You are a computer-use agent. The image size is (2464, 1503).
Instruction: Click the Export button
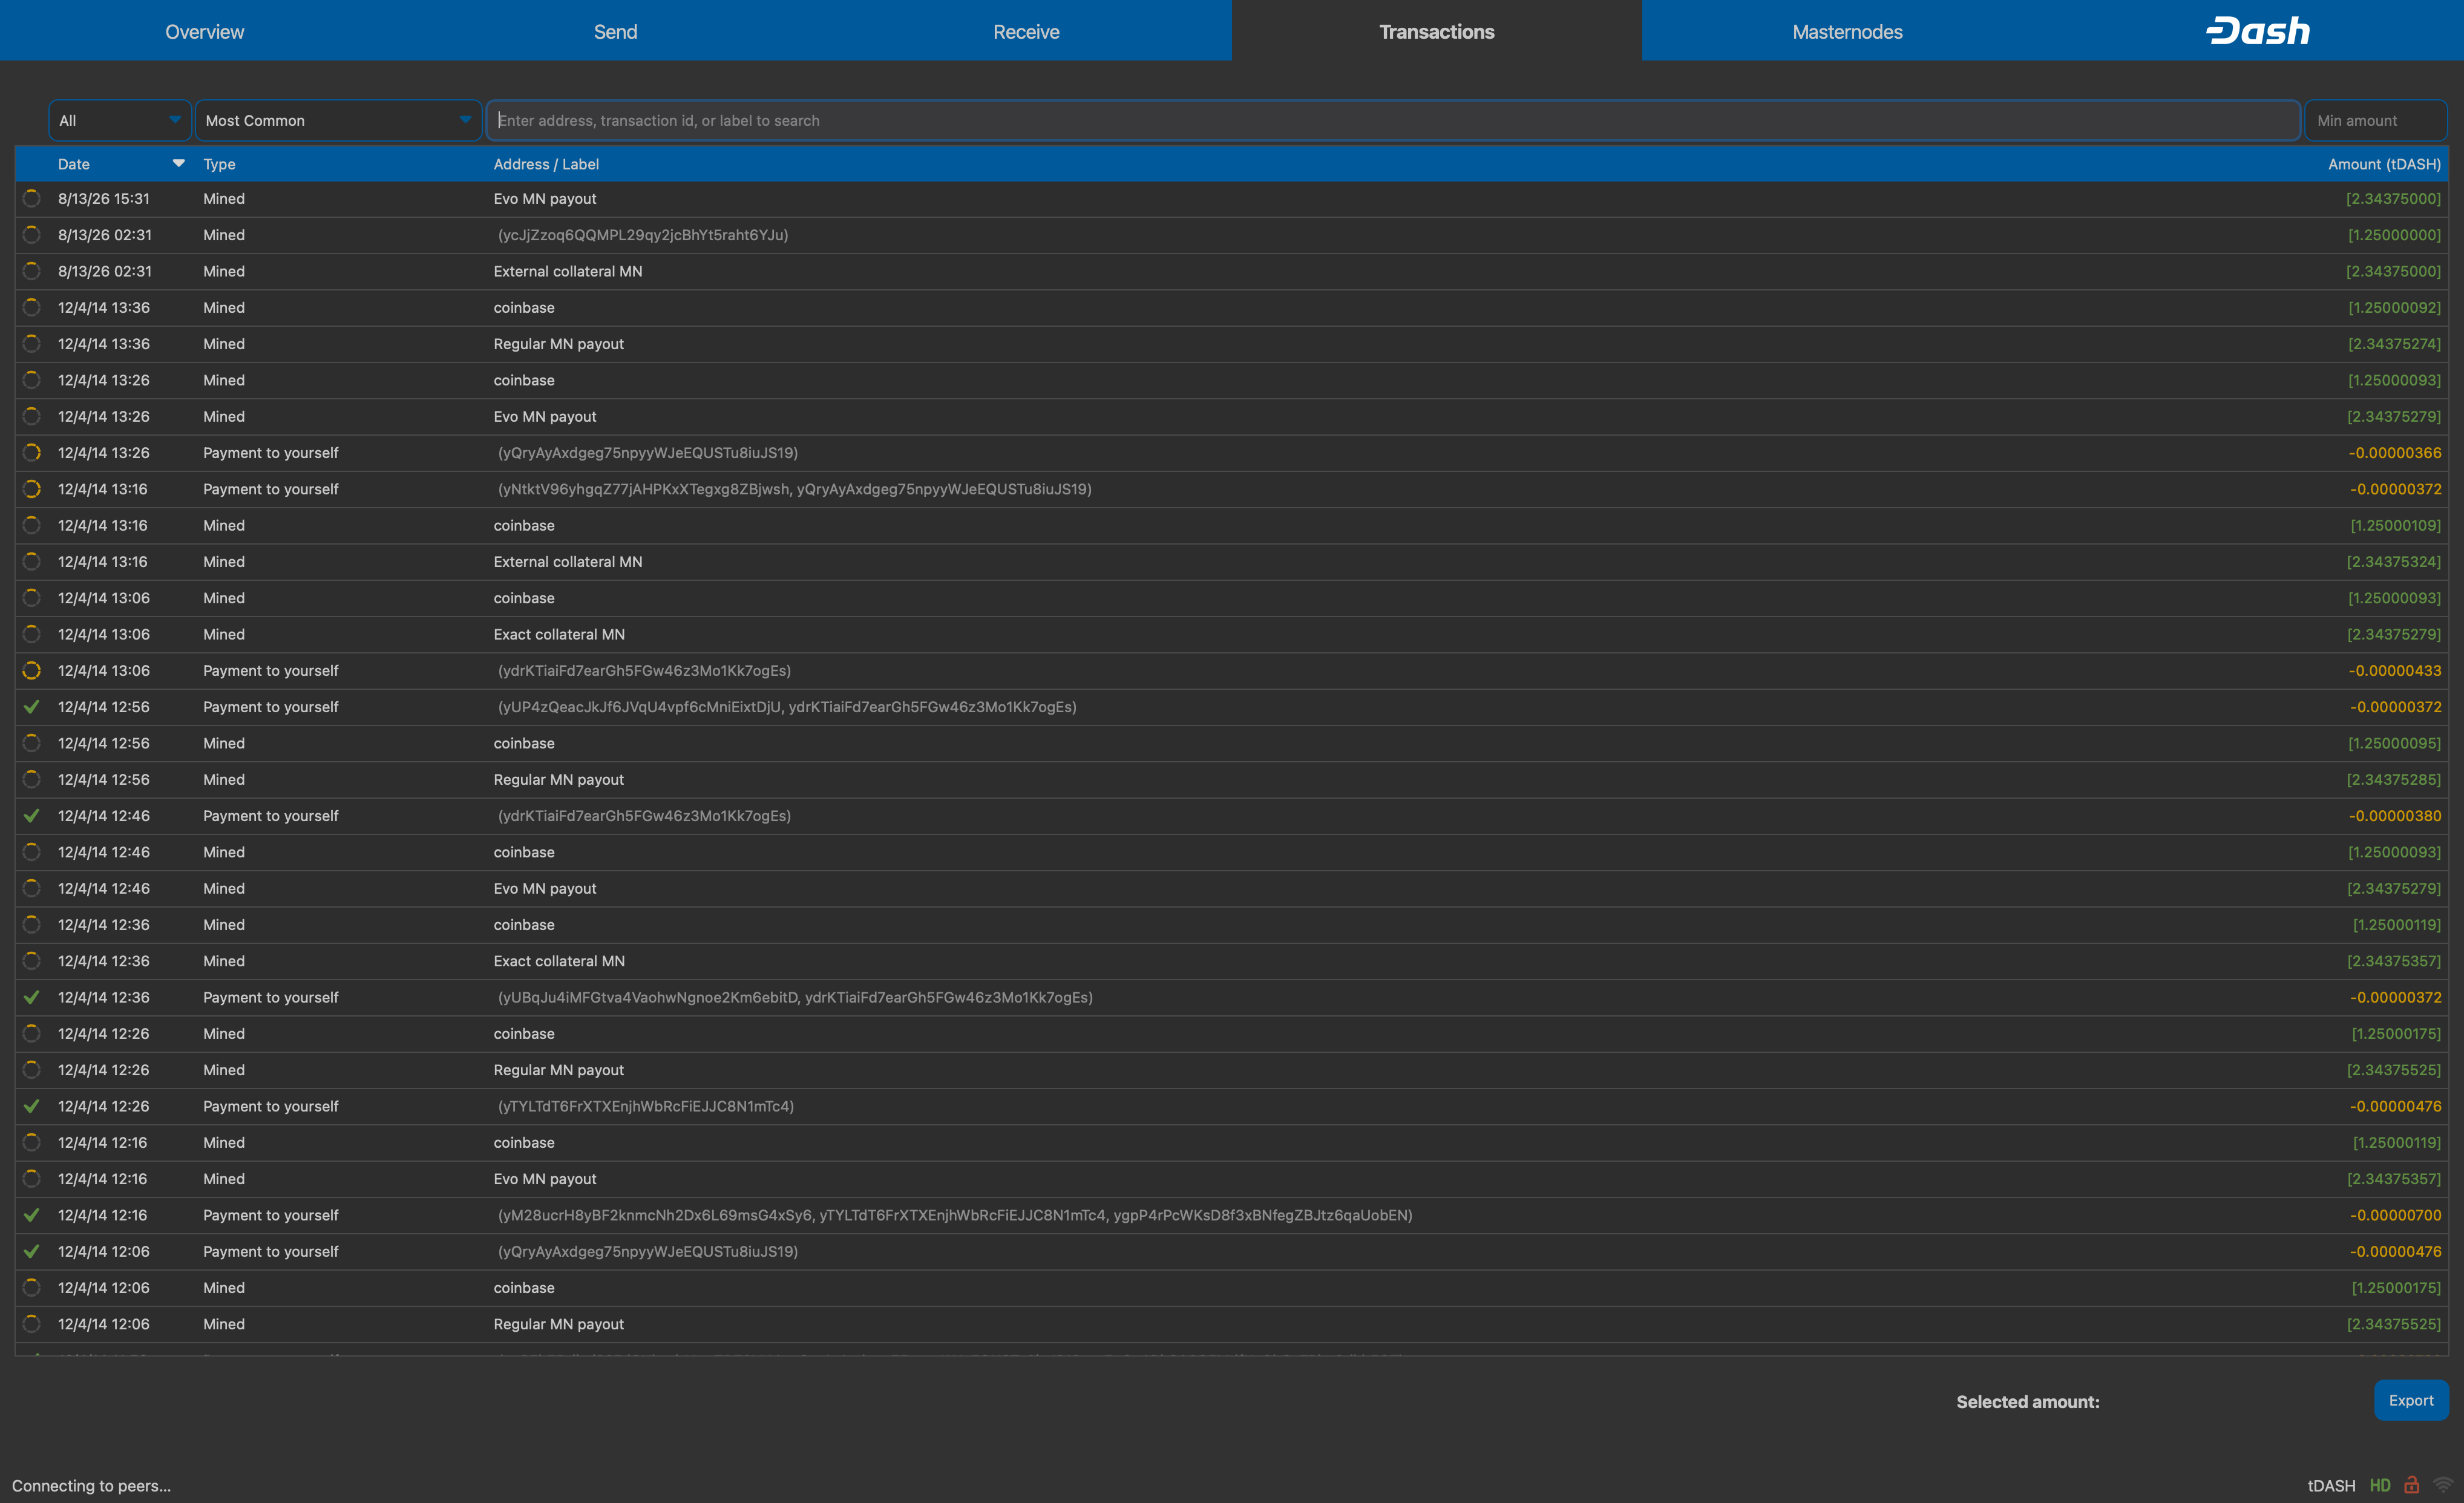coord(2411,1400)
